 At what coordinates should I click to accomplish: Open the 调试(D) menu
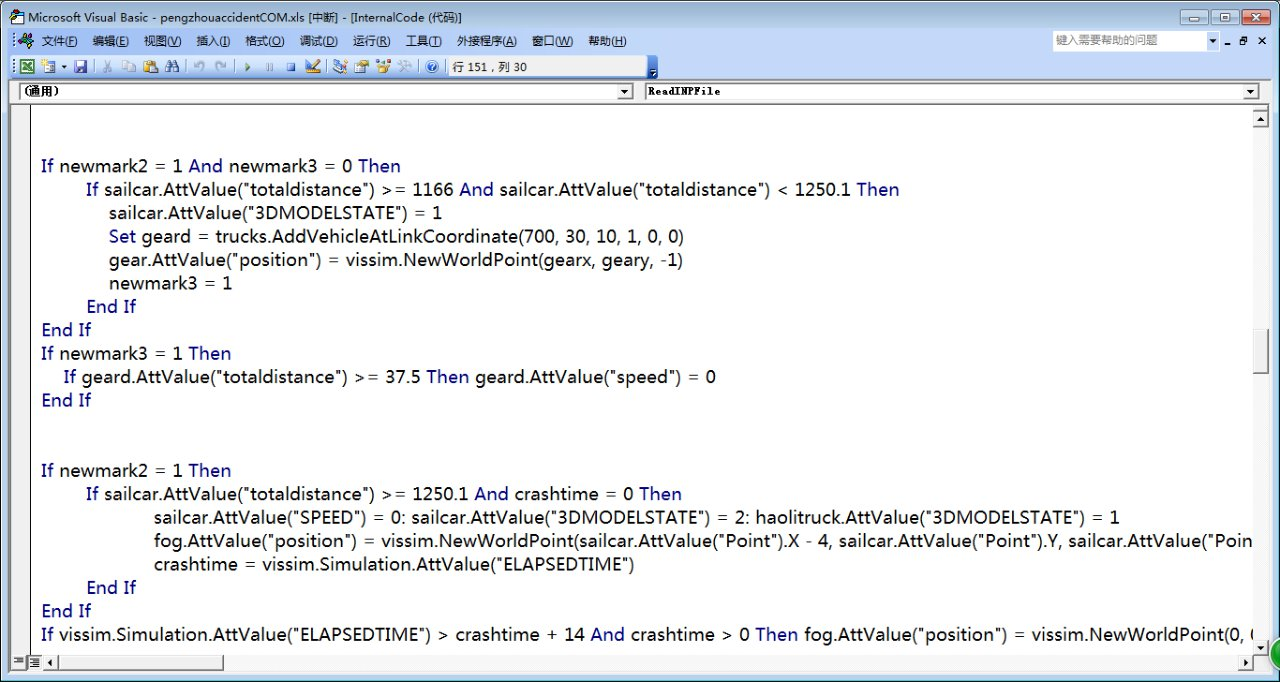point(319,41)
